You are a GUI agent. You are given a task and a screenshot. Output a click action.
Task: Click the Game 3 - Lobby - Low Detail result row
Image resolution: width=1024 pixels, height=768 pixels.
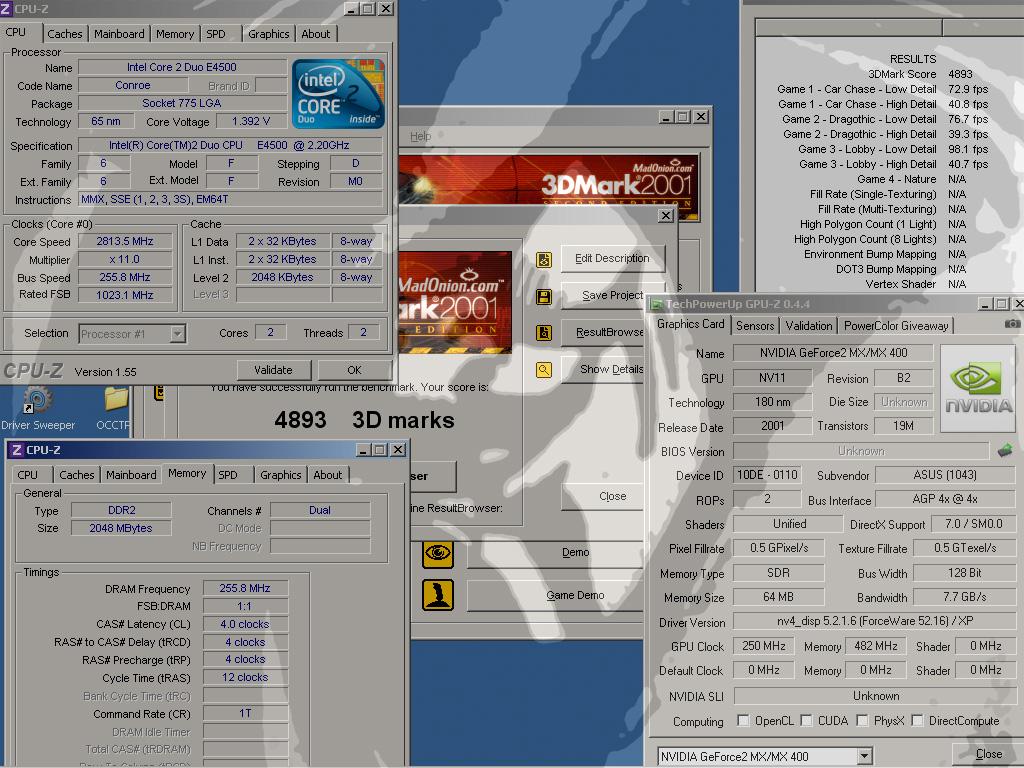tap(891, 149)
